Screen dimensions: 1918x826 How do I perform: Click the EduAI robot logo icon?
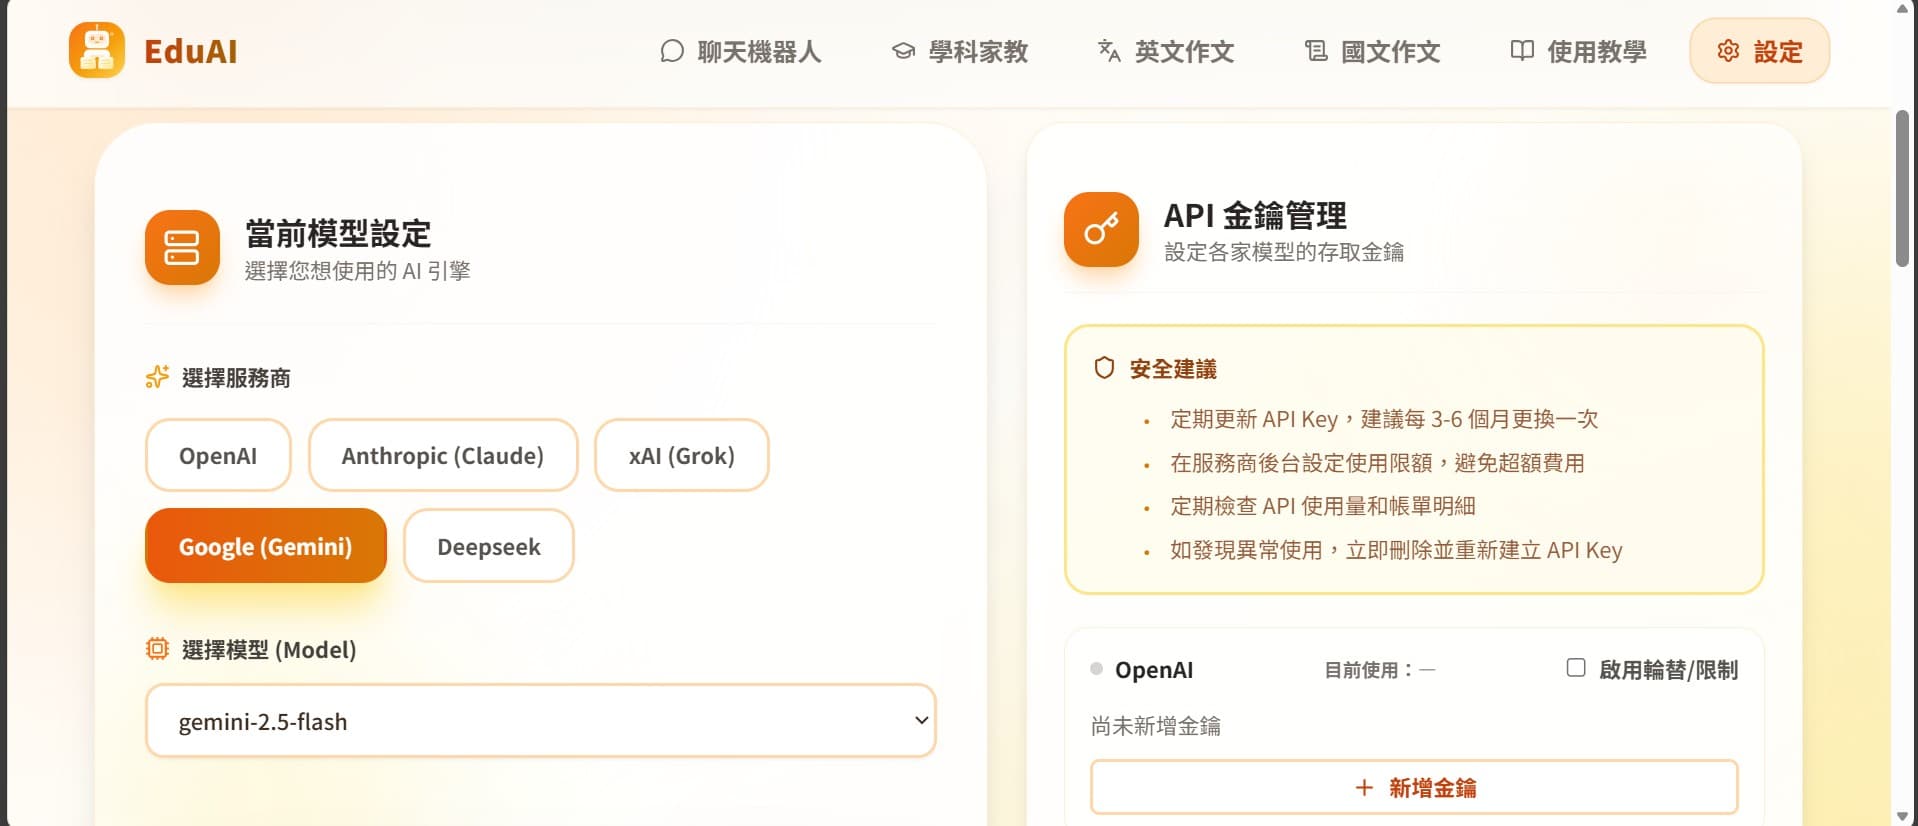(97, 50)
